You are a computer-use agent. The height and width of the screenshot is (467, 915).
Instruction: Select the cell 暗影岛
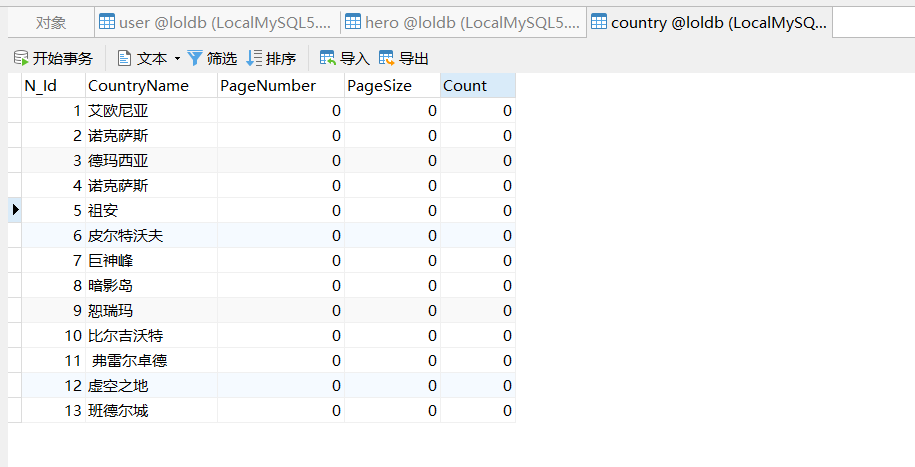[x=152, y=285]
